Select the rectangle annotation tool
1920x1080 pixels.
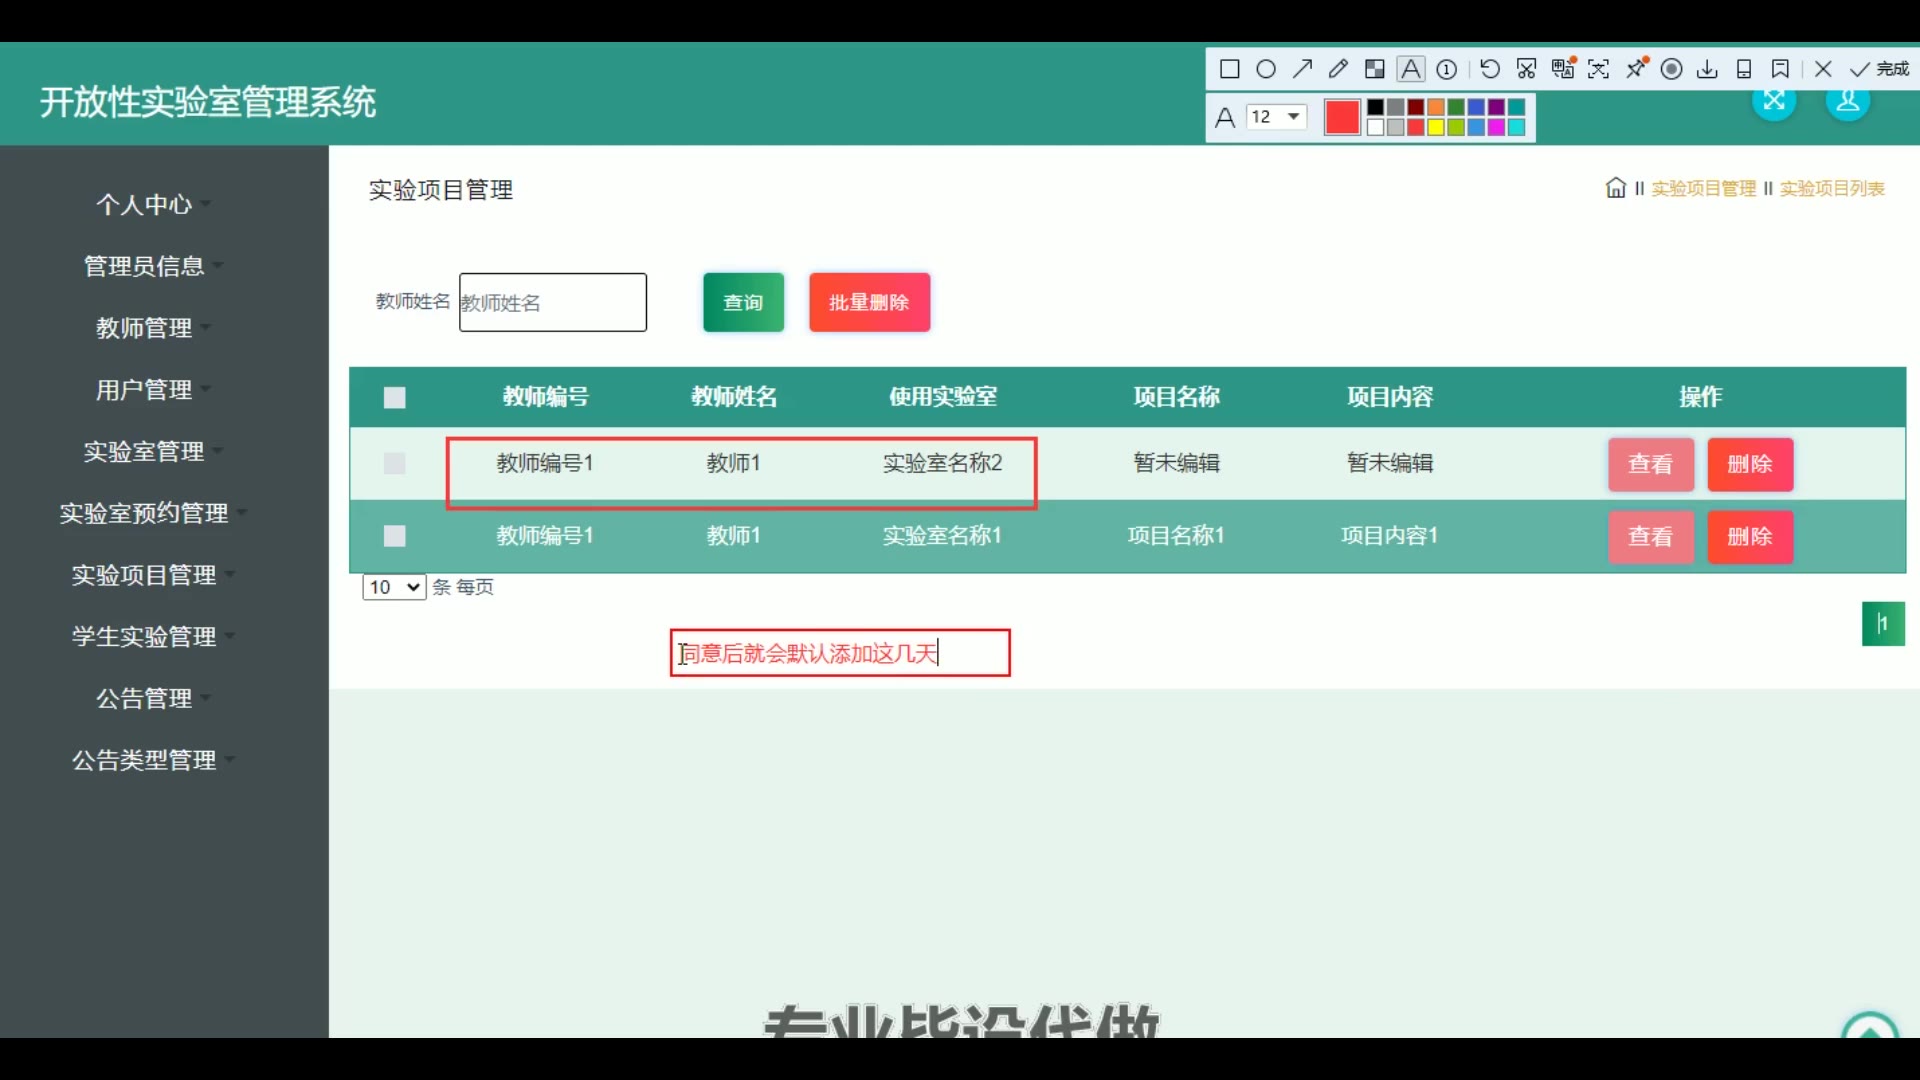pyautogui.click(x=1230, y=69)
